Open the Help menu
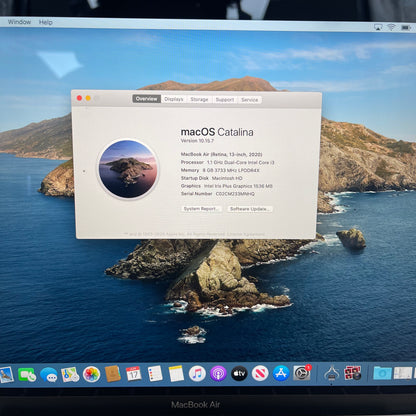416x416 pixels. (45, 22)
